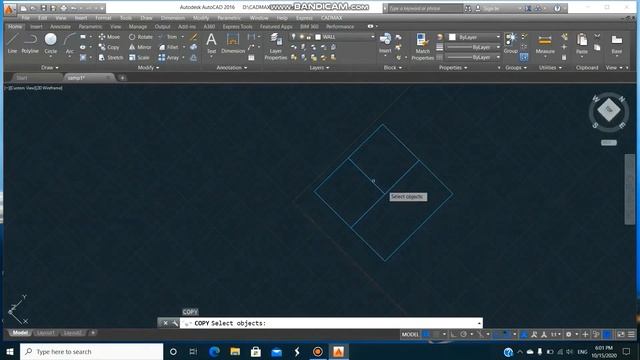
Task: Click the command line input field
Action: coord(331,323)
